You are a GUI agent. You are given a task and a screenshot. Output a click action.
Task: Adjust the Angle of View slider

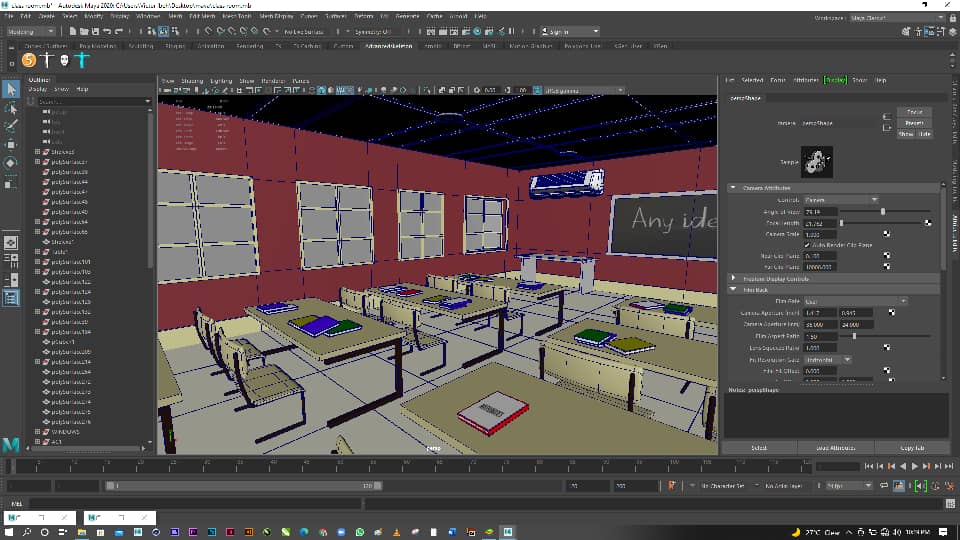point(883,211)
